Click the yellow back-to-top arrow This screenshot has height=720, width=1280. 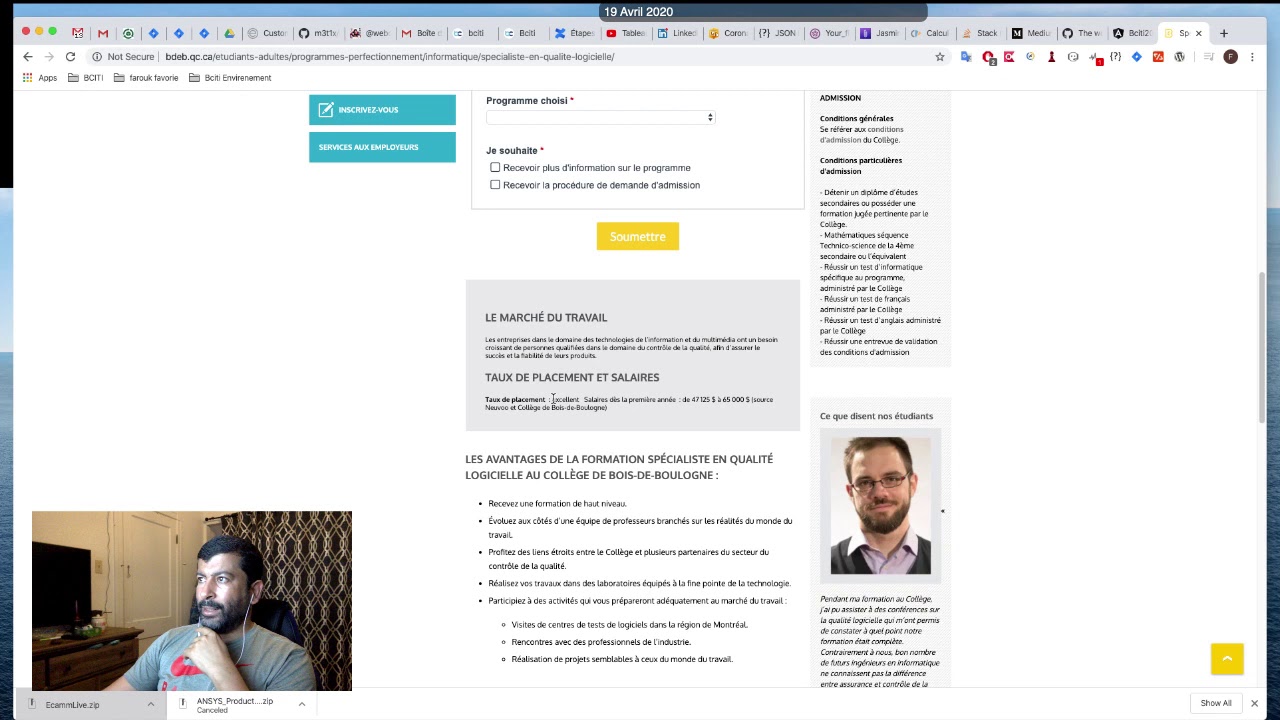(x=1227, y=658)
